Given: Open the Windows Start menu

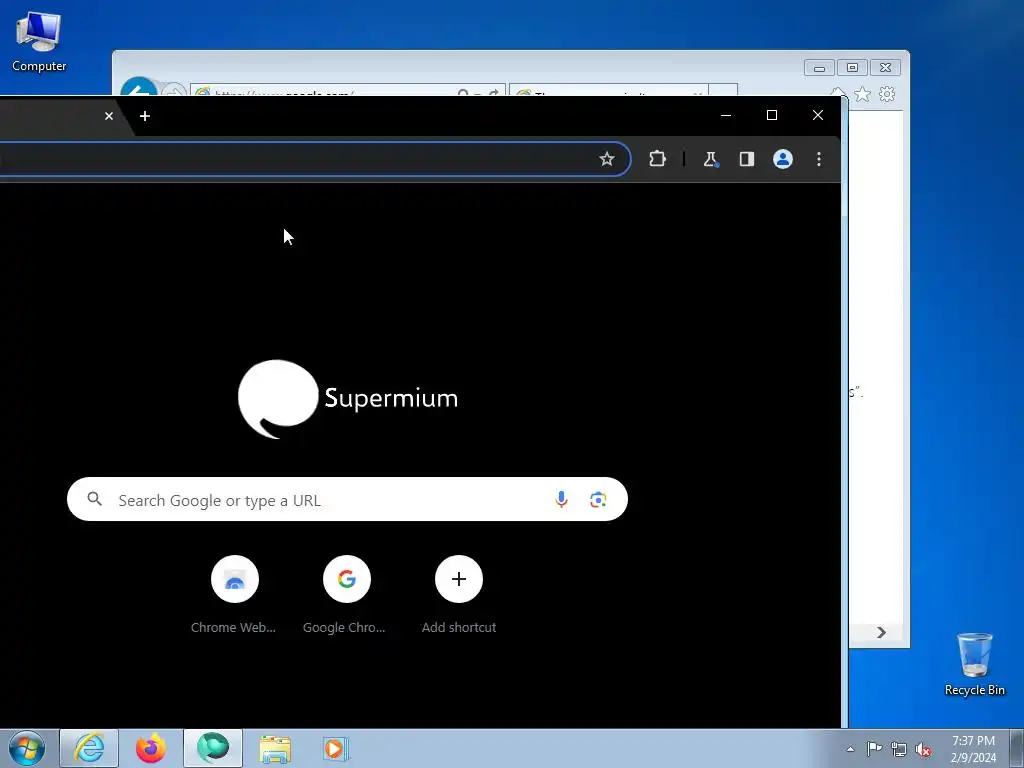Looking at the screenshot, I should [26, 748].
